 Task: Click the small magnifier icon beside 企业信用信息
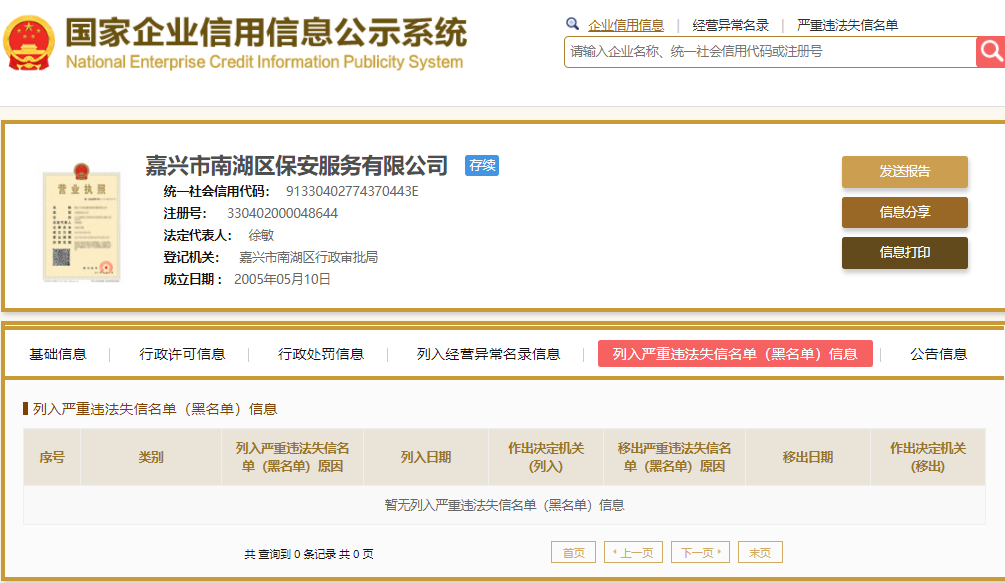pos(572,24)
